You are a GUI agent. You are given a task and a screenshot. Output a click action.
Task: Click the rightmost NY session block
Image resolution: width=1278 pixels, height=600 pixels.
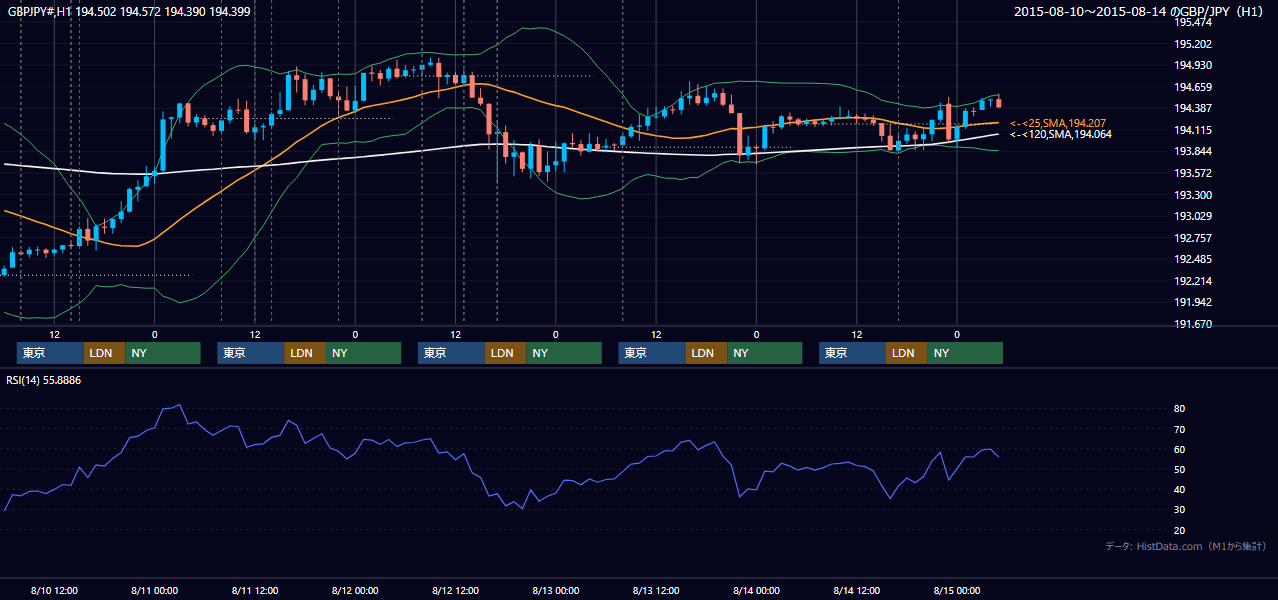point(964,353)
